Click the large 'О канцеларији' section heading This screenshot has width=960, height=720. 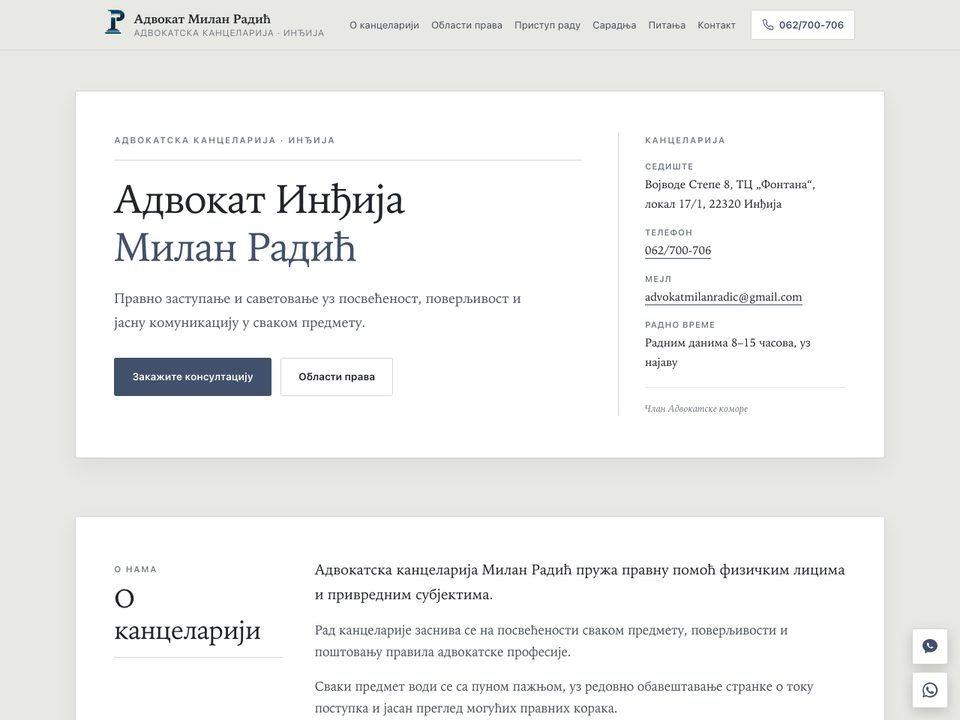[x=187, y=614]
